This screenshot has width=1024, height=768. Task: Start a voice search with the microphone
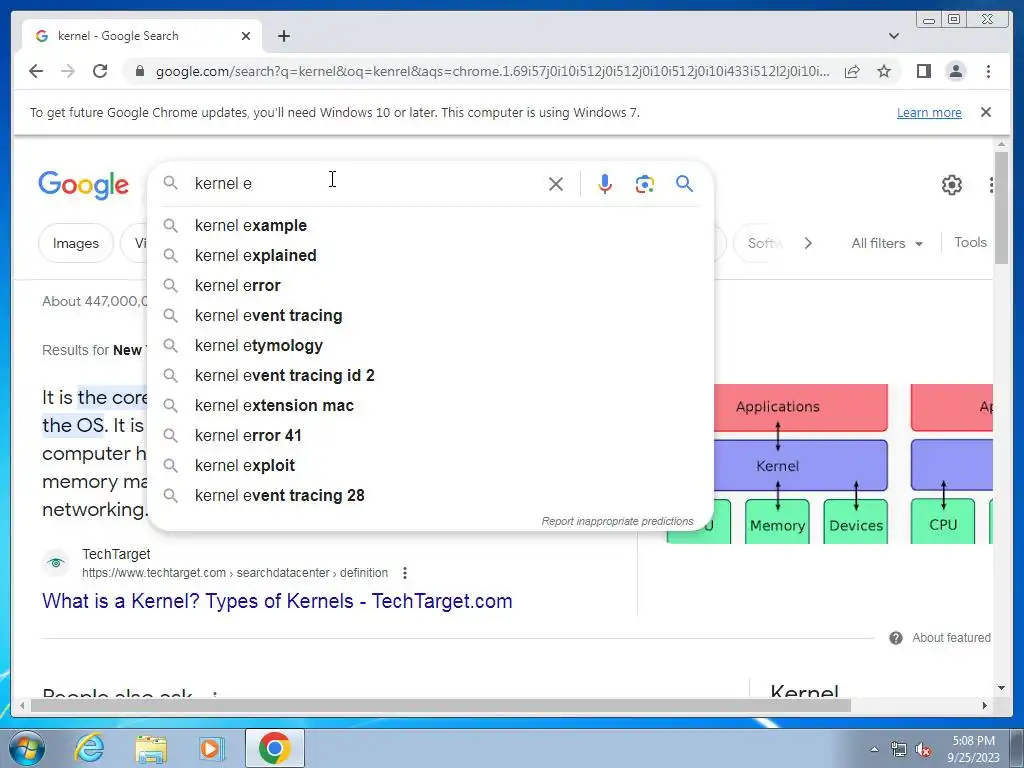pos(605,184)
